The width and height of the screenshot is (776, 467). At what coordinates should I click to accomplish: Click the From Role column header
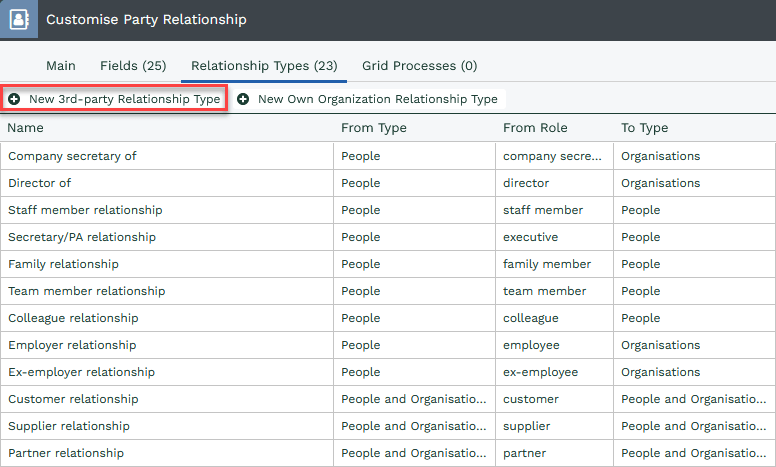pyautogui.click(x=535, y=128)
